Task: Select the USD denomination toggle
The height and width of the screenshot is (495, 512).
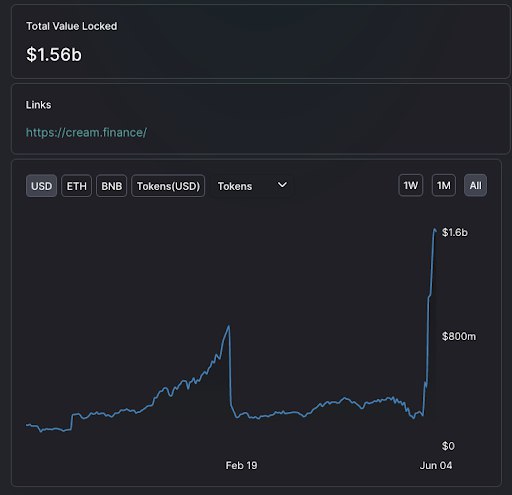Action: point(41,186)
